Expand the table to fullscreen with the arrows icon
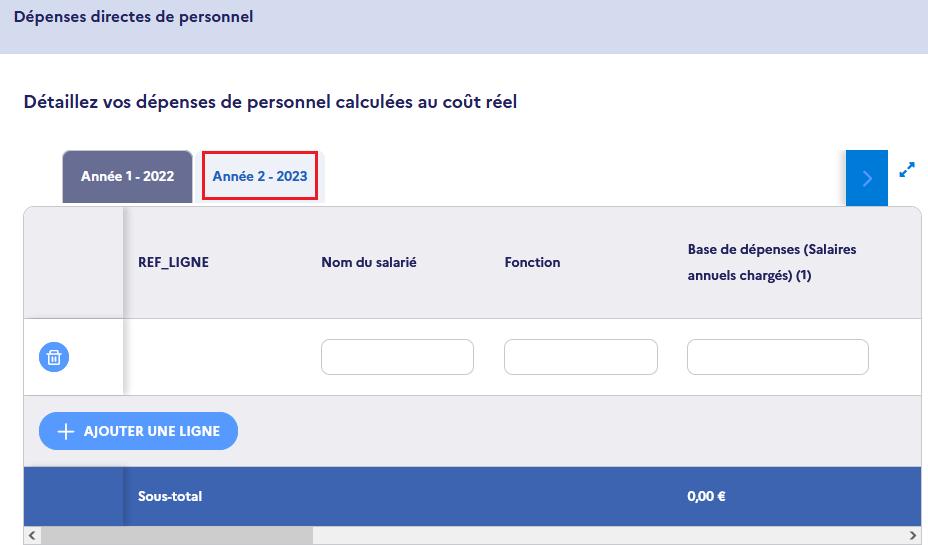This screenshot has height=545, width=928. [907, 170]
